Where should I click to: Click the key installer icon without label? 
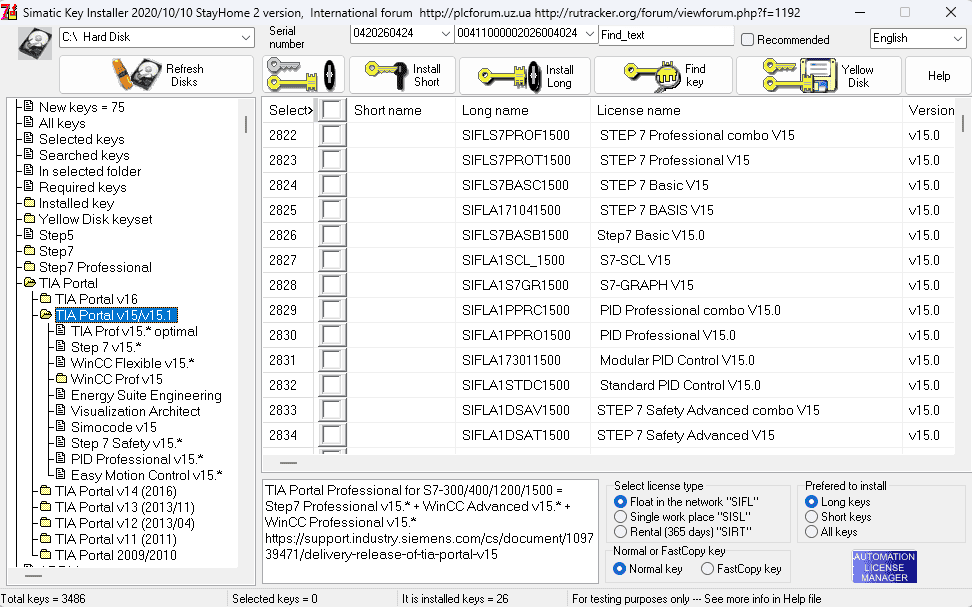pos(304,75)
